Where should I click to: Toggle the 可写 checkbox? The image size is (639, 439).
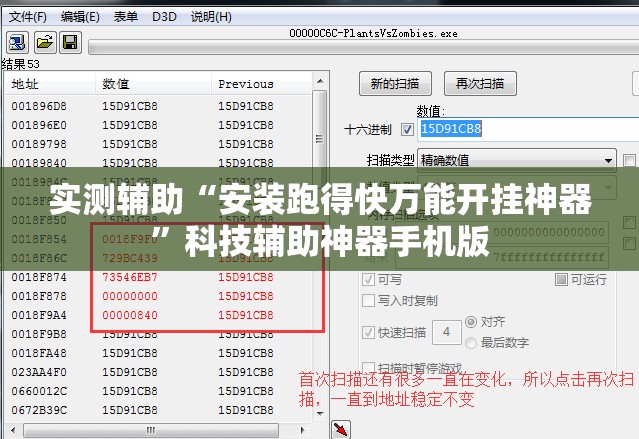point(368,280)
